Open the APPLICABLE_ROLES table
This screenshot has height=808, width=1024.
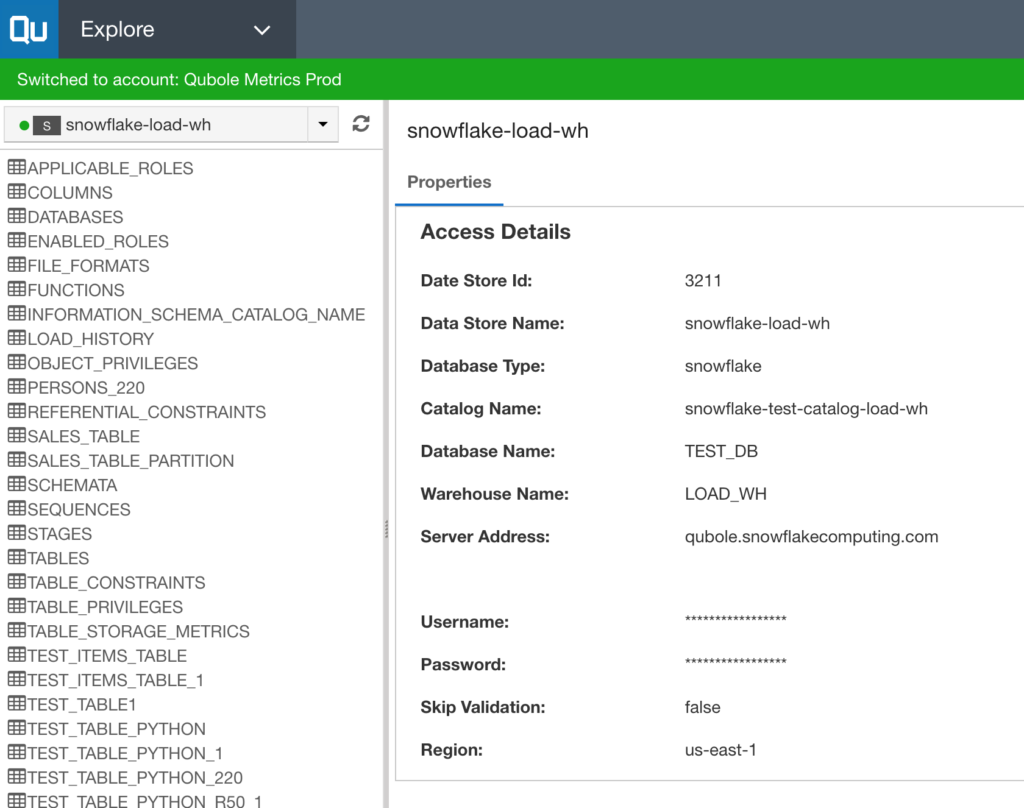point(110,169)
